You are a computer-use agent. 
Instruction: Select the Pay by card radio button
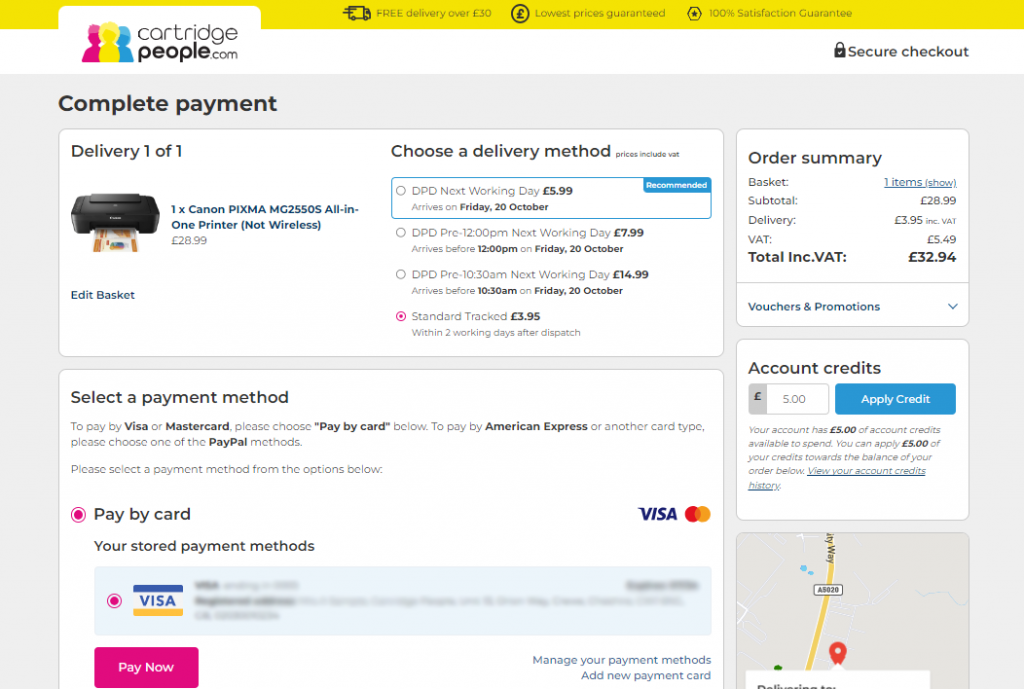pos(78,515)
